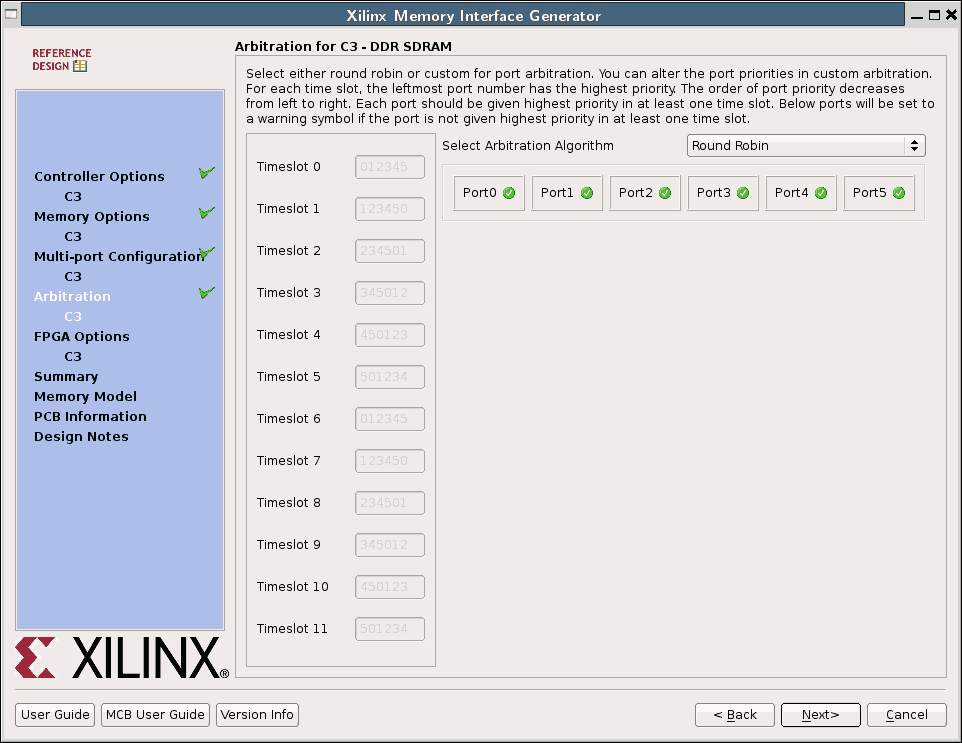The width and height of the screenshot is (962, 743).
Task: Click the Port3 green check icon
Action: pyautogui.click(x=743, y=193)
